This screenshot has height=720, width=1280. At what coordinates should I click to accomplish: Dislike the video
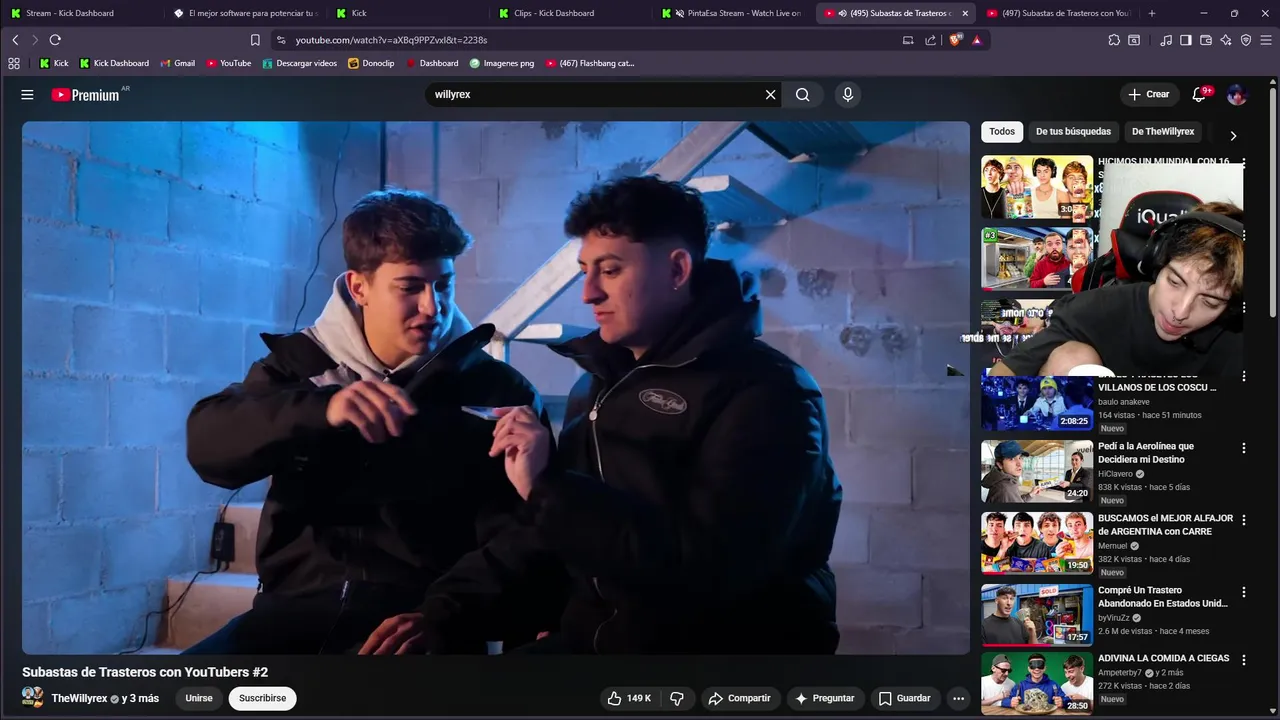tap(677, 698)
